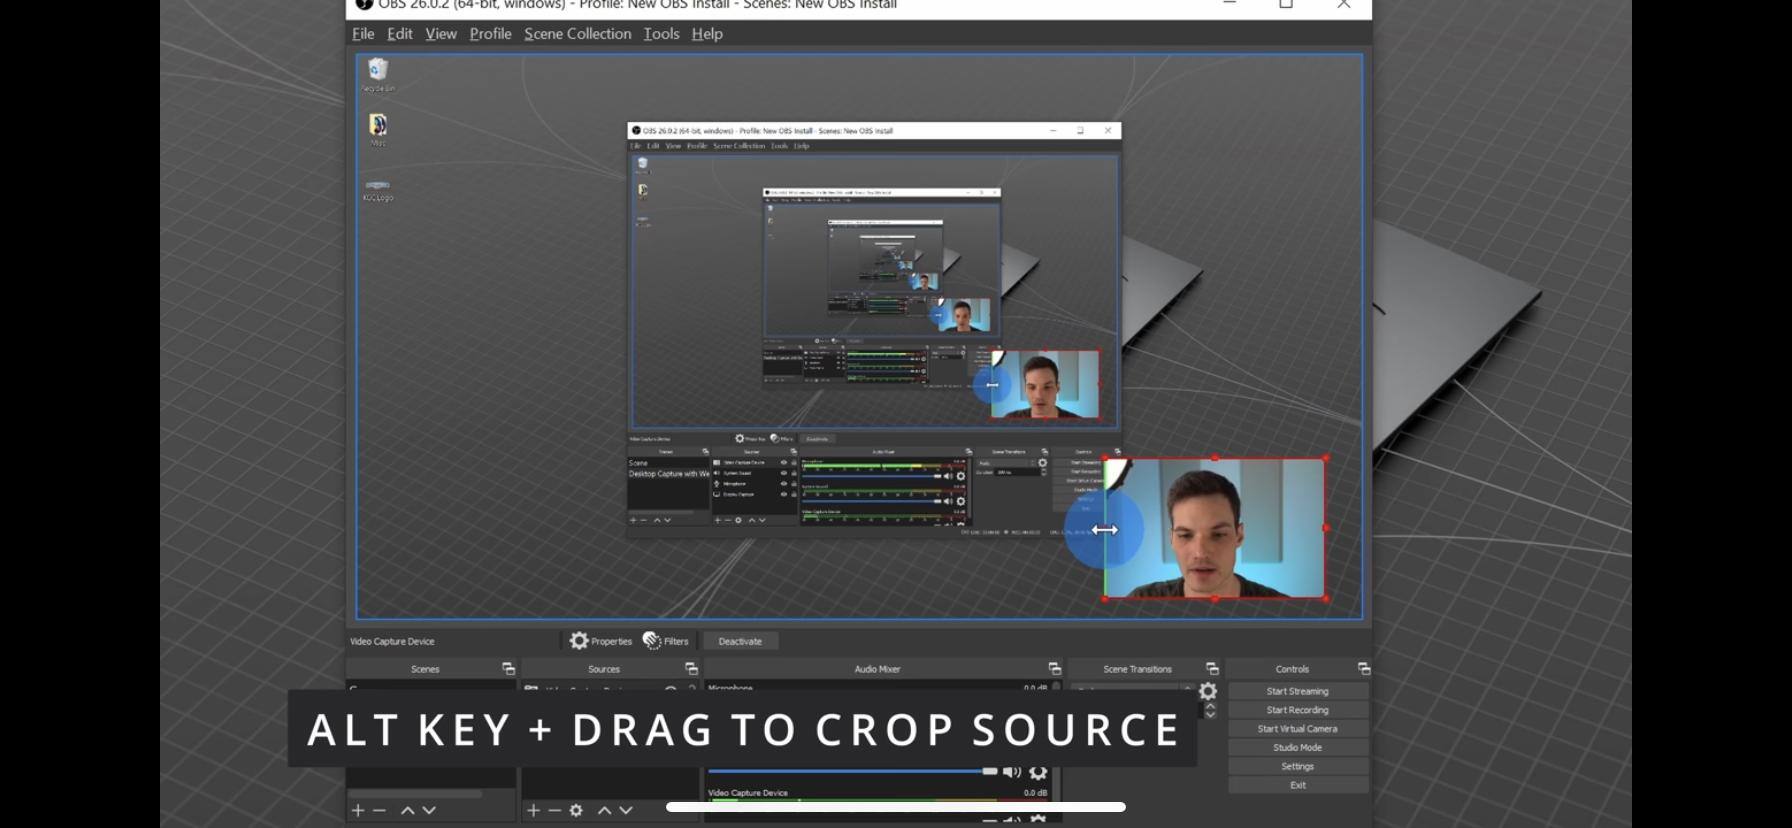Undock the Audio Mixer panel
1792x828 pixels.
coord(1054,668)
